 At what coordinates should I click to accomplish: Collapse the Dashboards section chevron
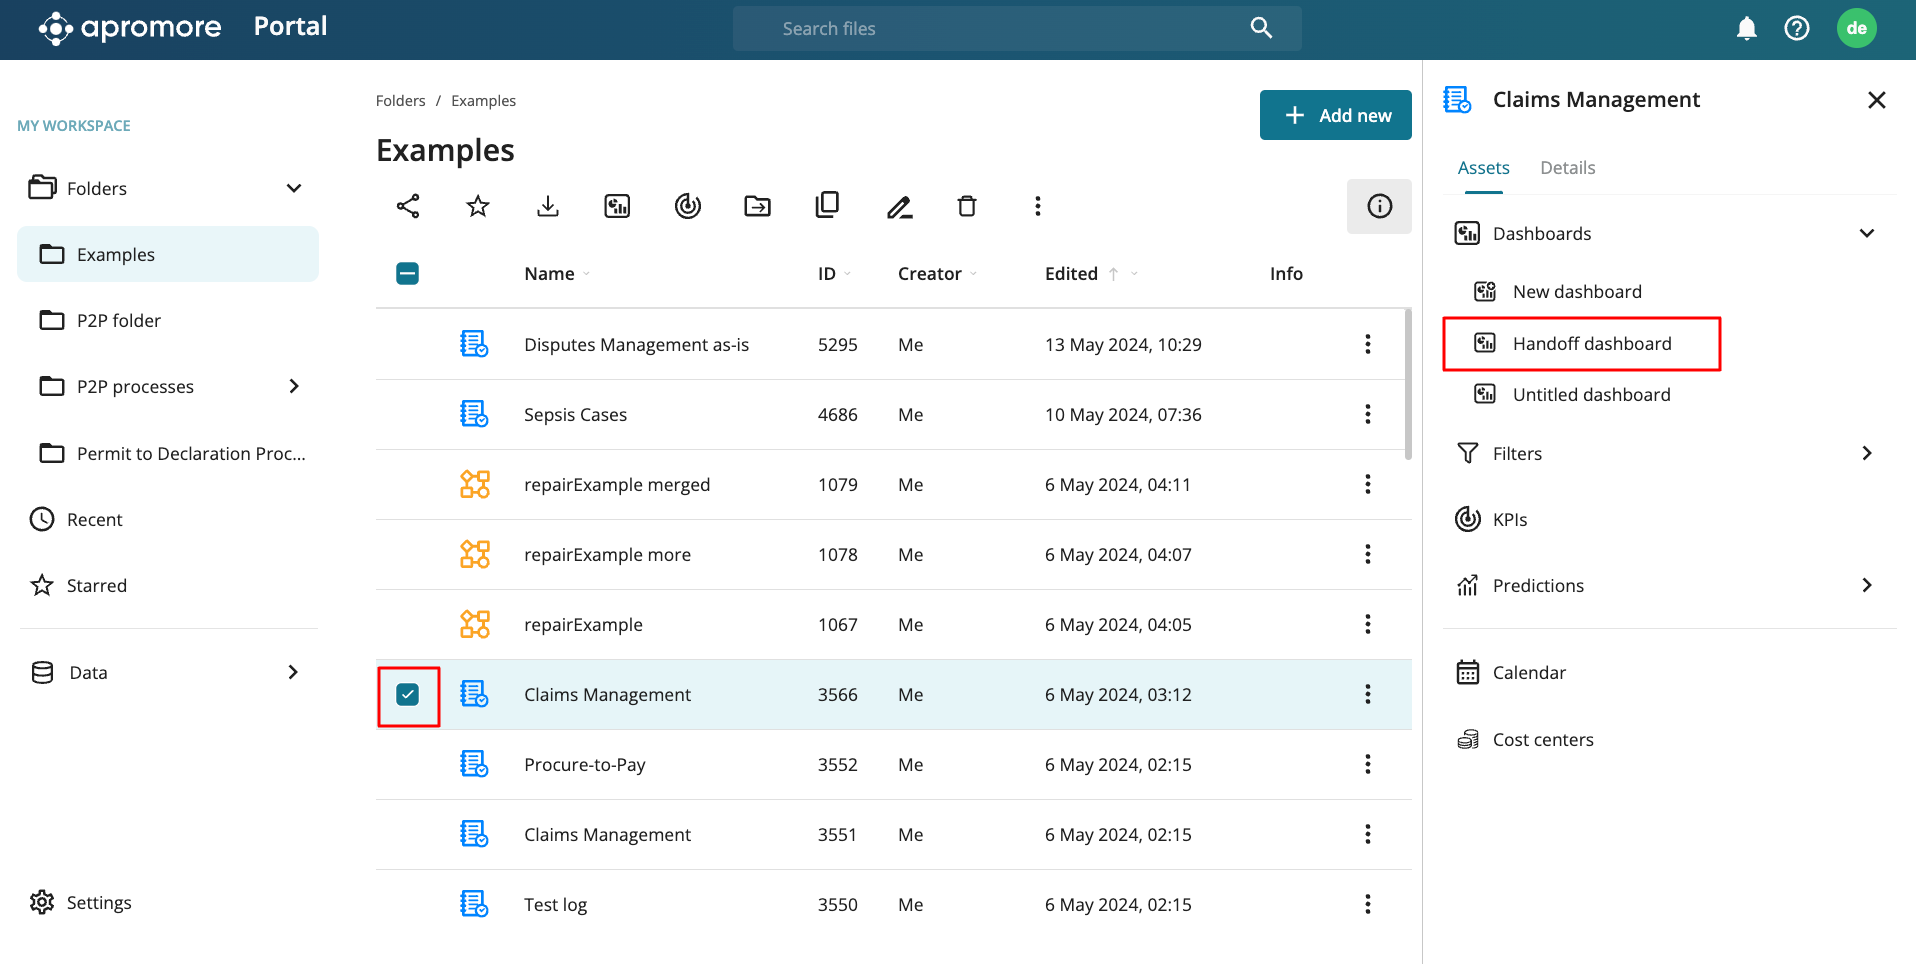(x=1866, y=234)
